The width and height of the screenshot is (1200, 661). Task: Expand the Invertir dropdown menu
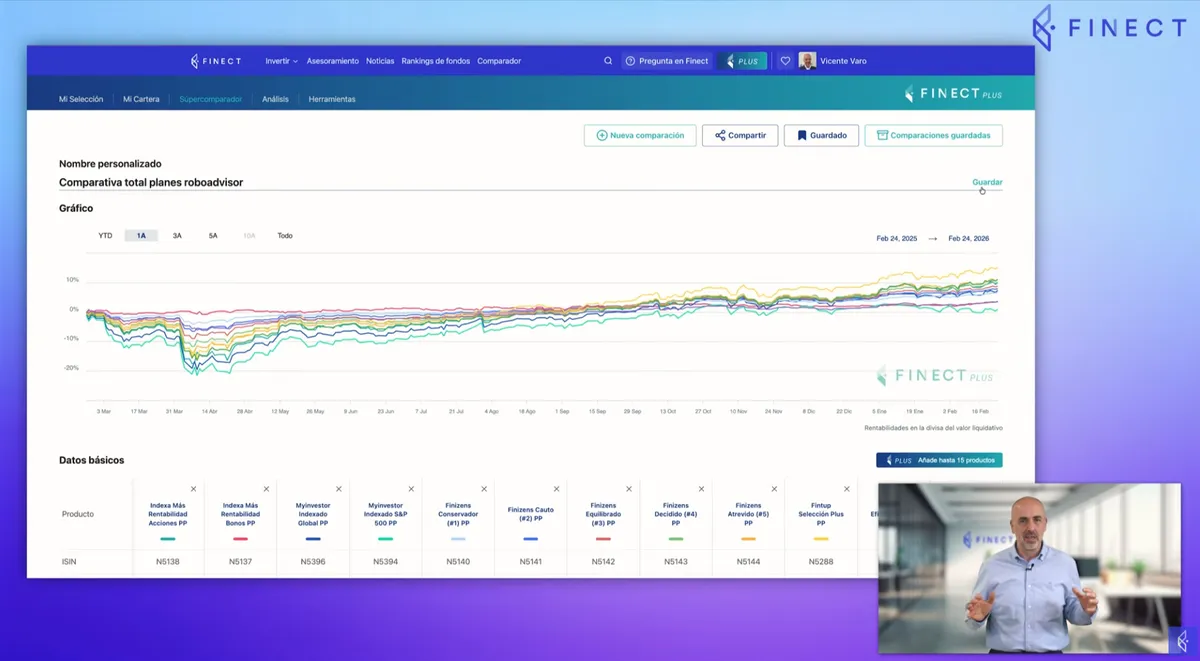tap(281, 61)
